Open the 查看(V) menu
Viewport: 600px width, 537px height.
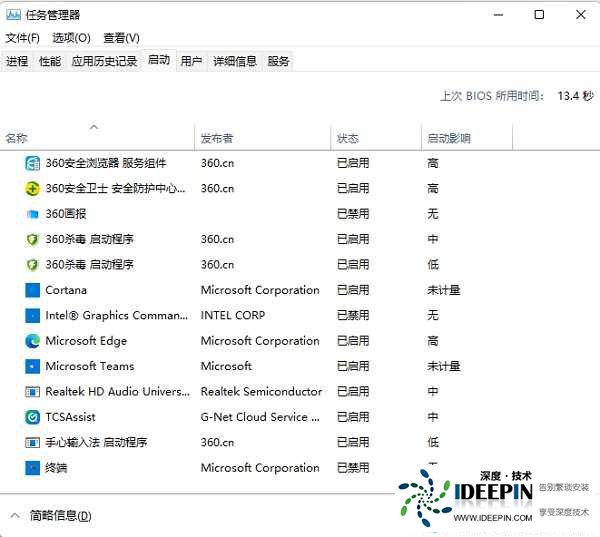121,38
